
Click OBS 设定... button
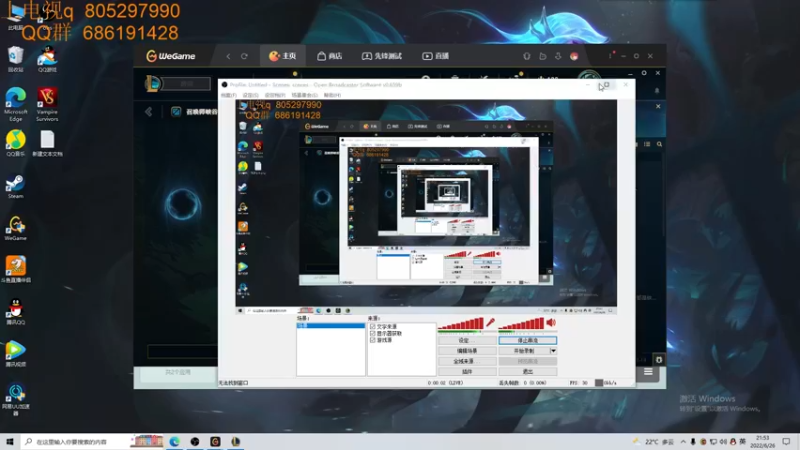467,340
